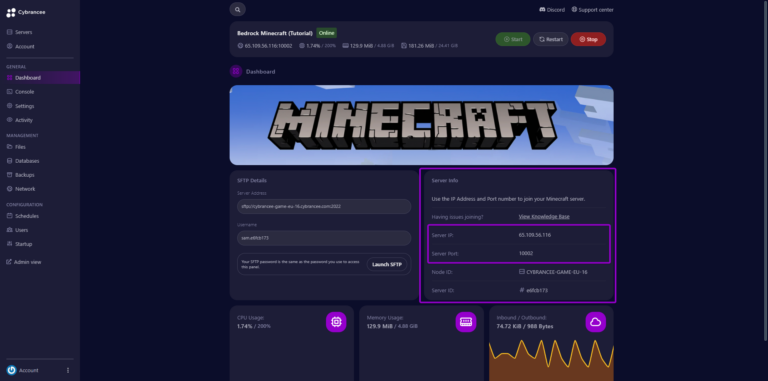Open the Files manager
This screenshot has height=381, width=768.
[x=20, y=147]
